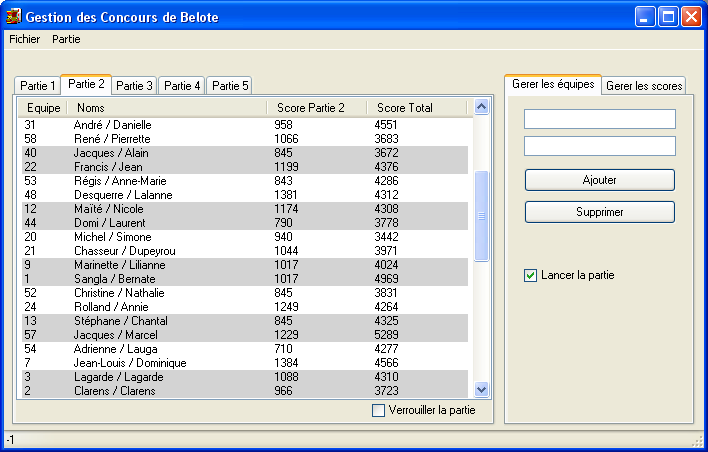The image size is (708, 452).
Task: Click the application icon in title bar
Action: tap(13, 17)
